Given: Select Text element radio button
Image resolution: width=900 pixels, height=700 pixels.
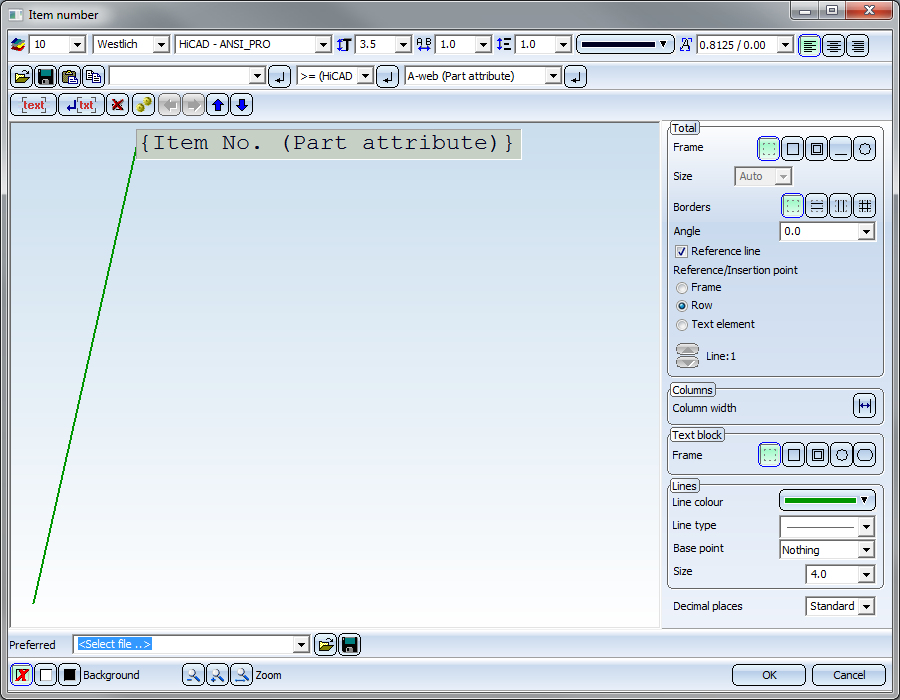Looking at the screenshot, I should (x=682, y=325).
